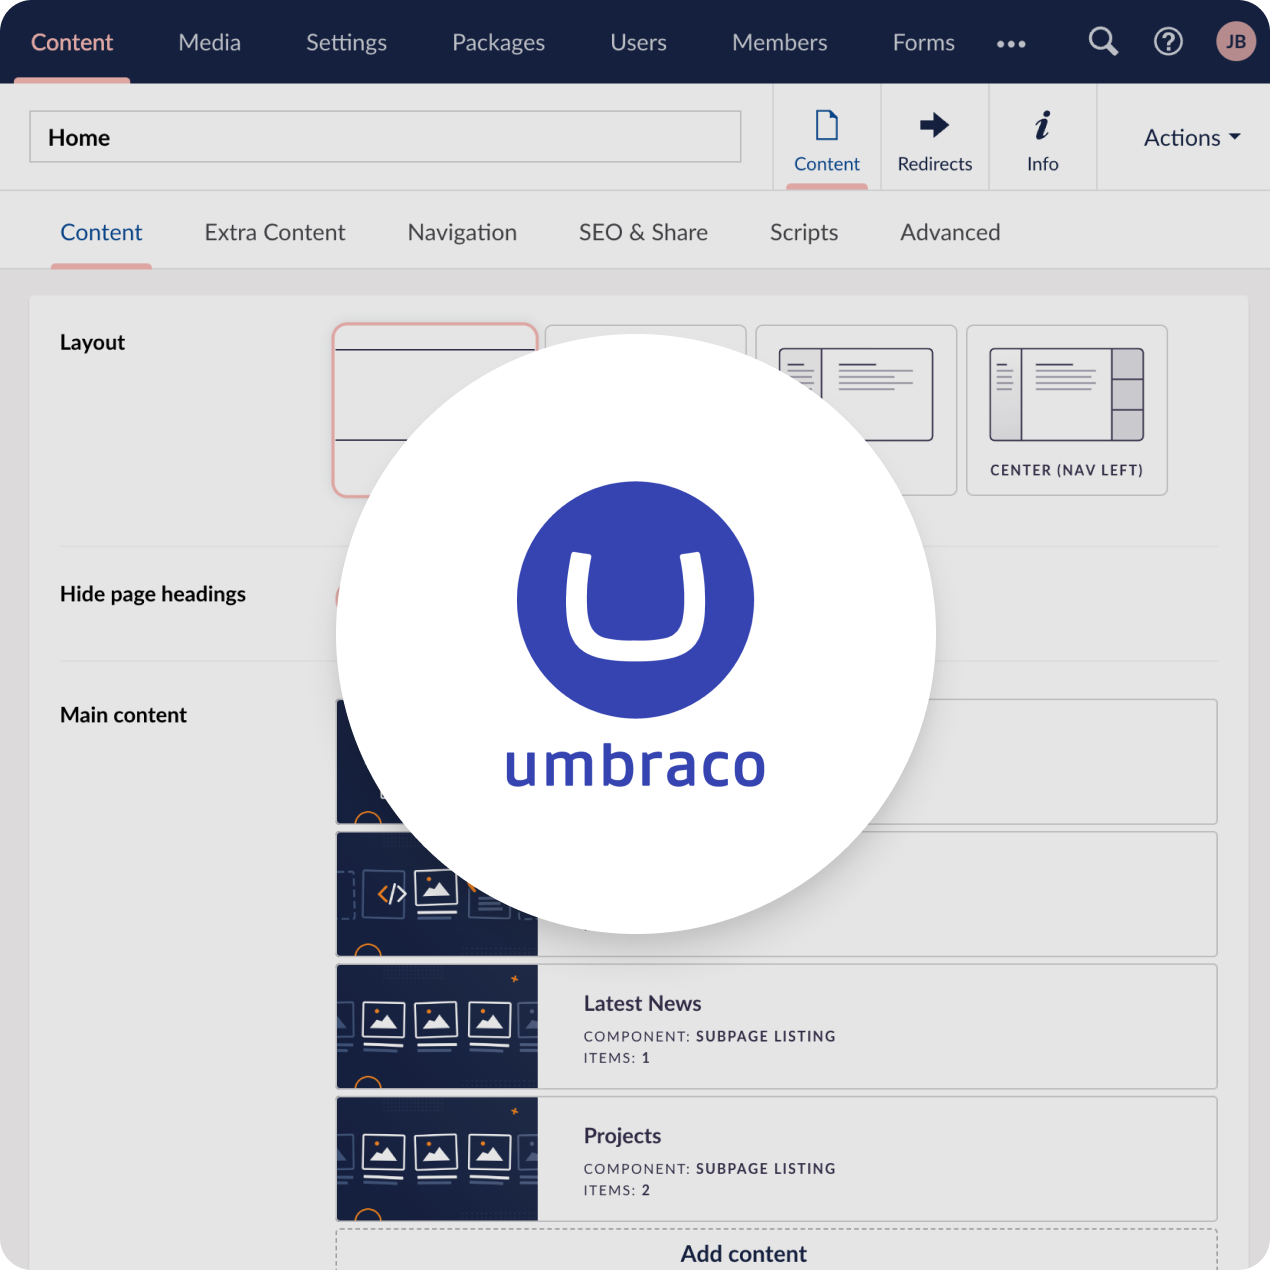Go to the Packages section
1270x1270 pixels.
click(498, 42)
